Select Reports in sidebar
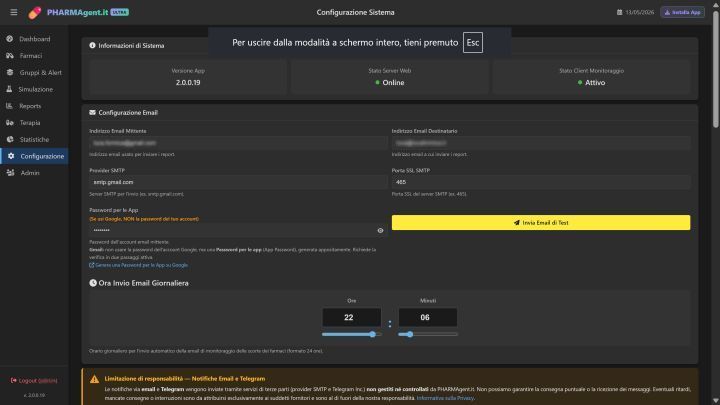 coord(34,106)
